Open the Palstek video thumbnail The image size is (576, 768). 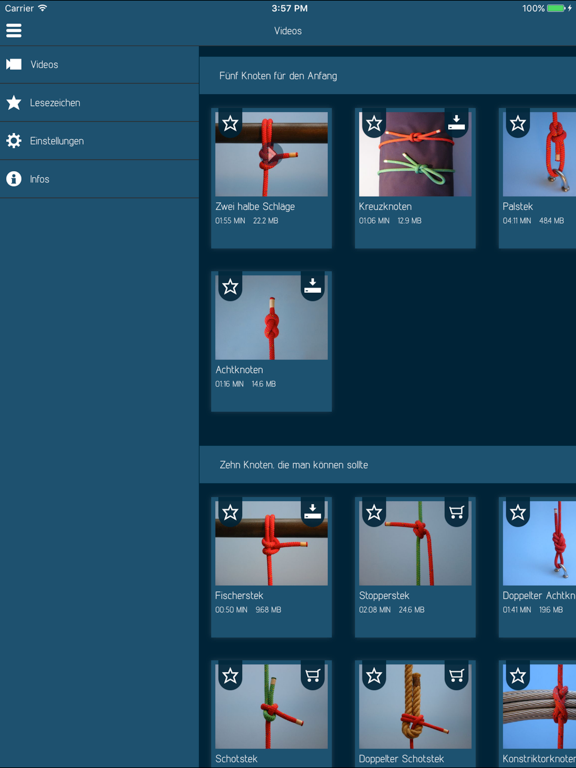pos(539,154)
